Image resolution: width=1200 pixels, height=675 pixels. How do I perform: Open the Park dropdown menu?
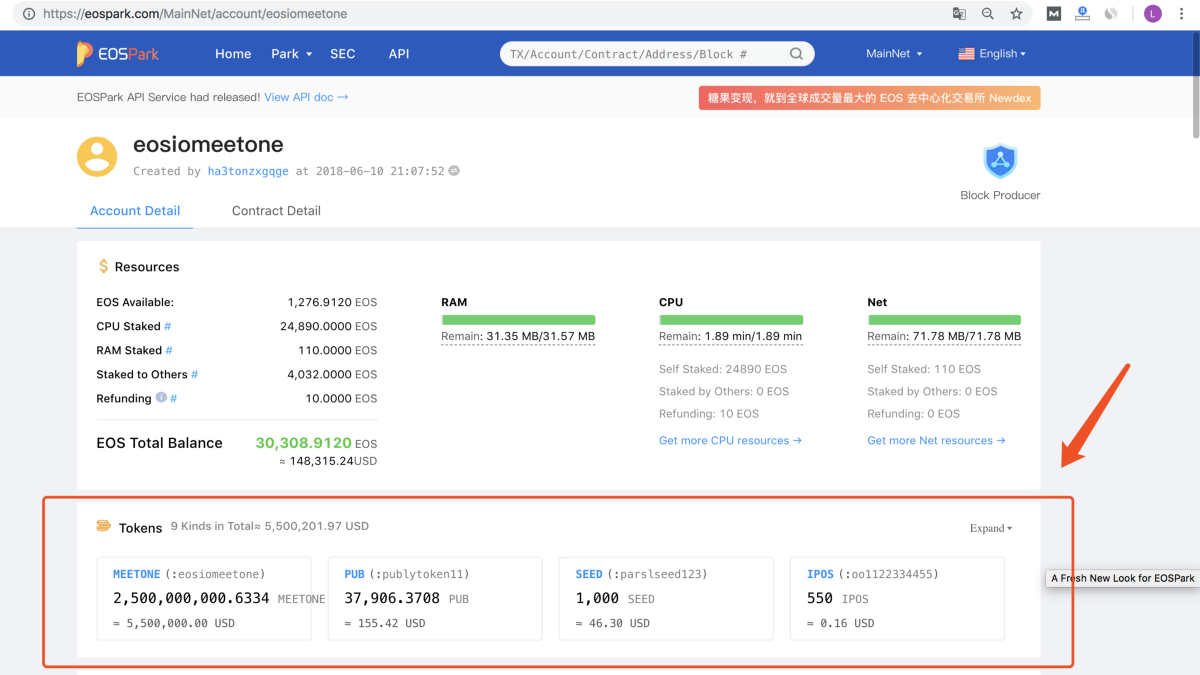(292, 54)
